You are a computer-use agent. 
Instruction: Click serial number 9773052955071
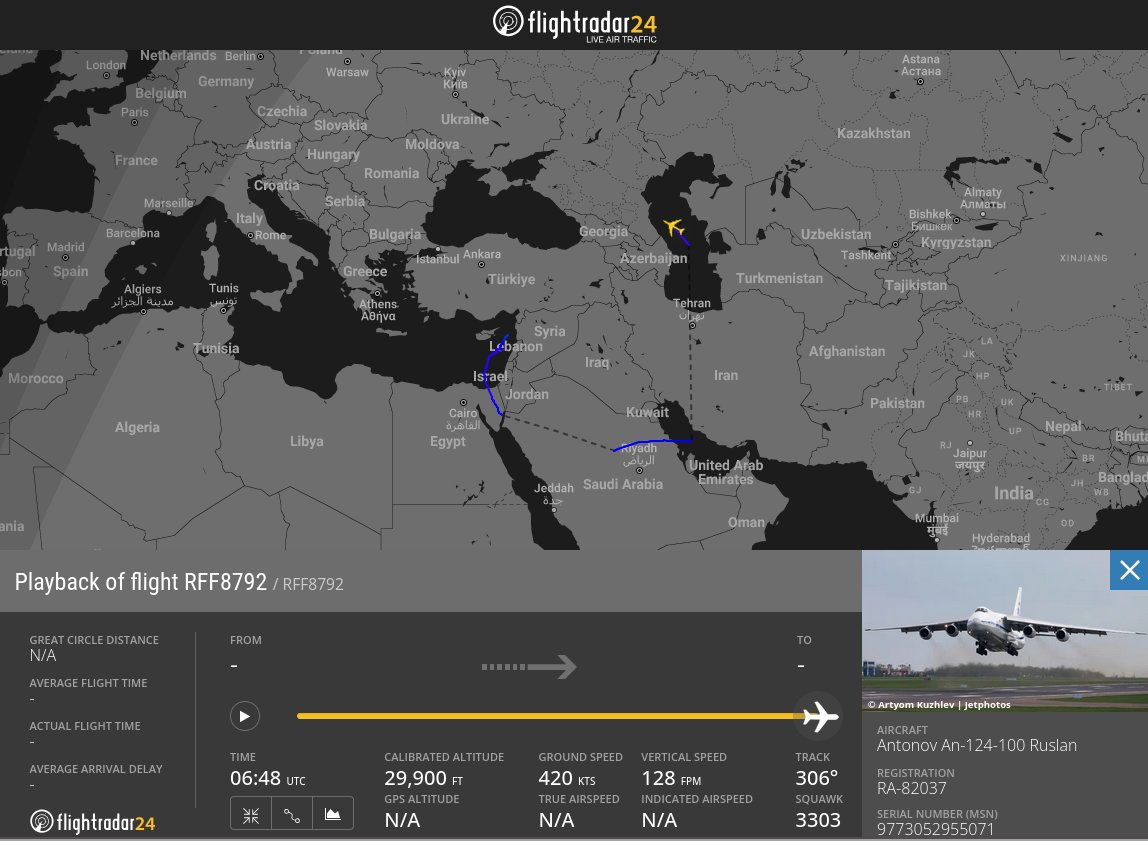(935, 829)
